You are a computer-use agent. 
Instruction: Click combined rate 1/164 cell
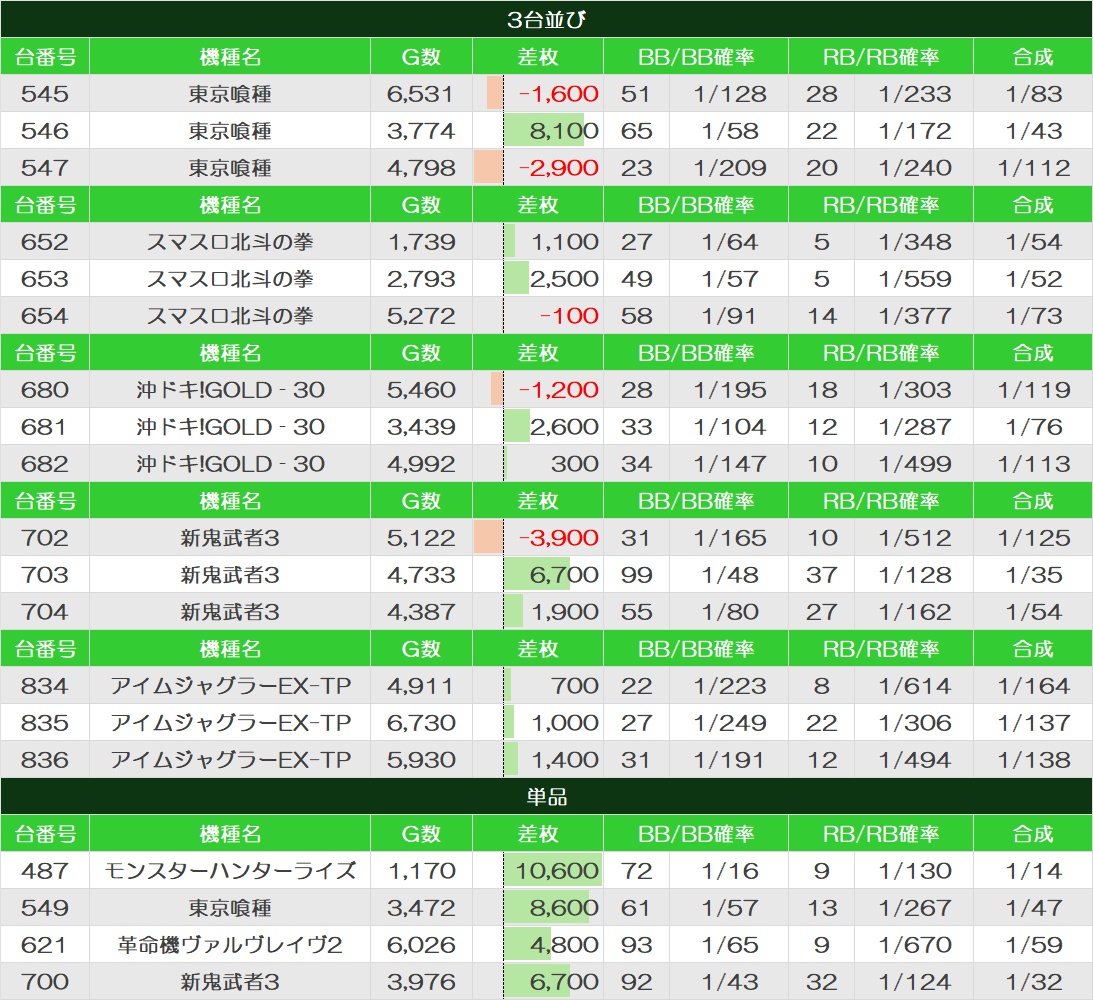pos(1033,686)
